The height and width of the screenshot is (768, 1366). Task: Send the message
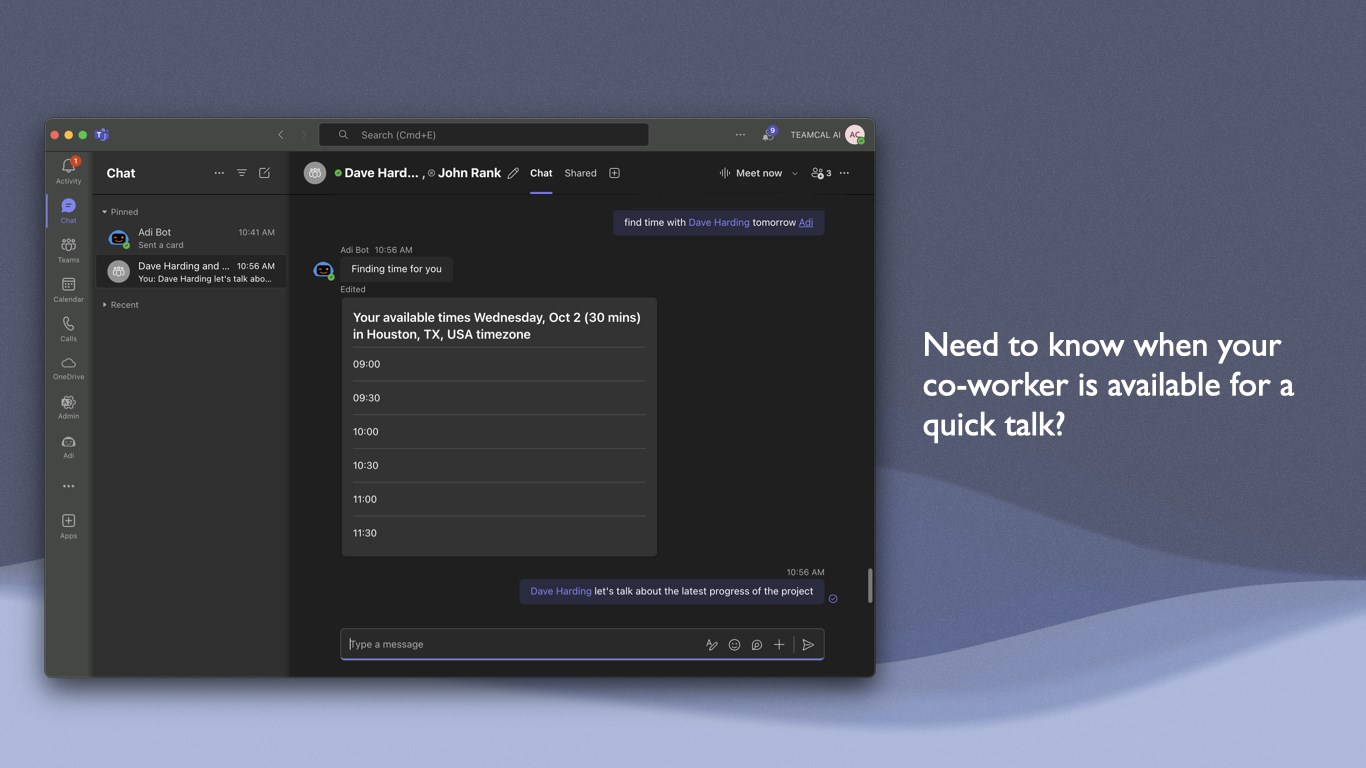click(x=808, y=645)
